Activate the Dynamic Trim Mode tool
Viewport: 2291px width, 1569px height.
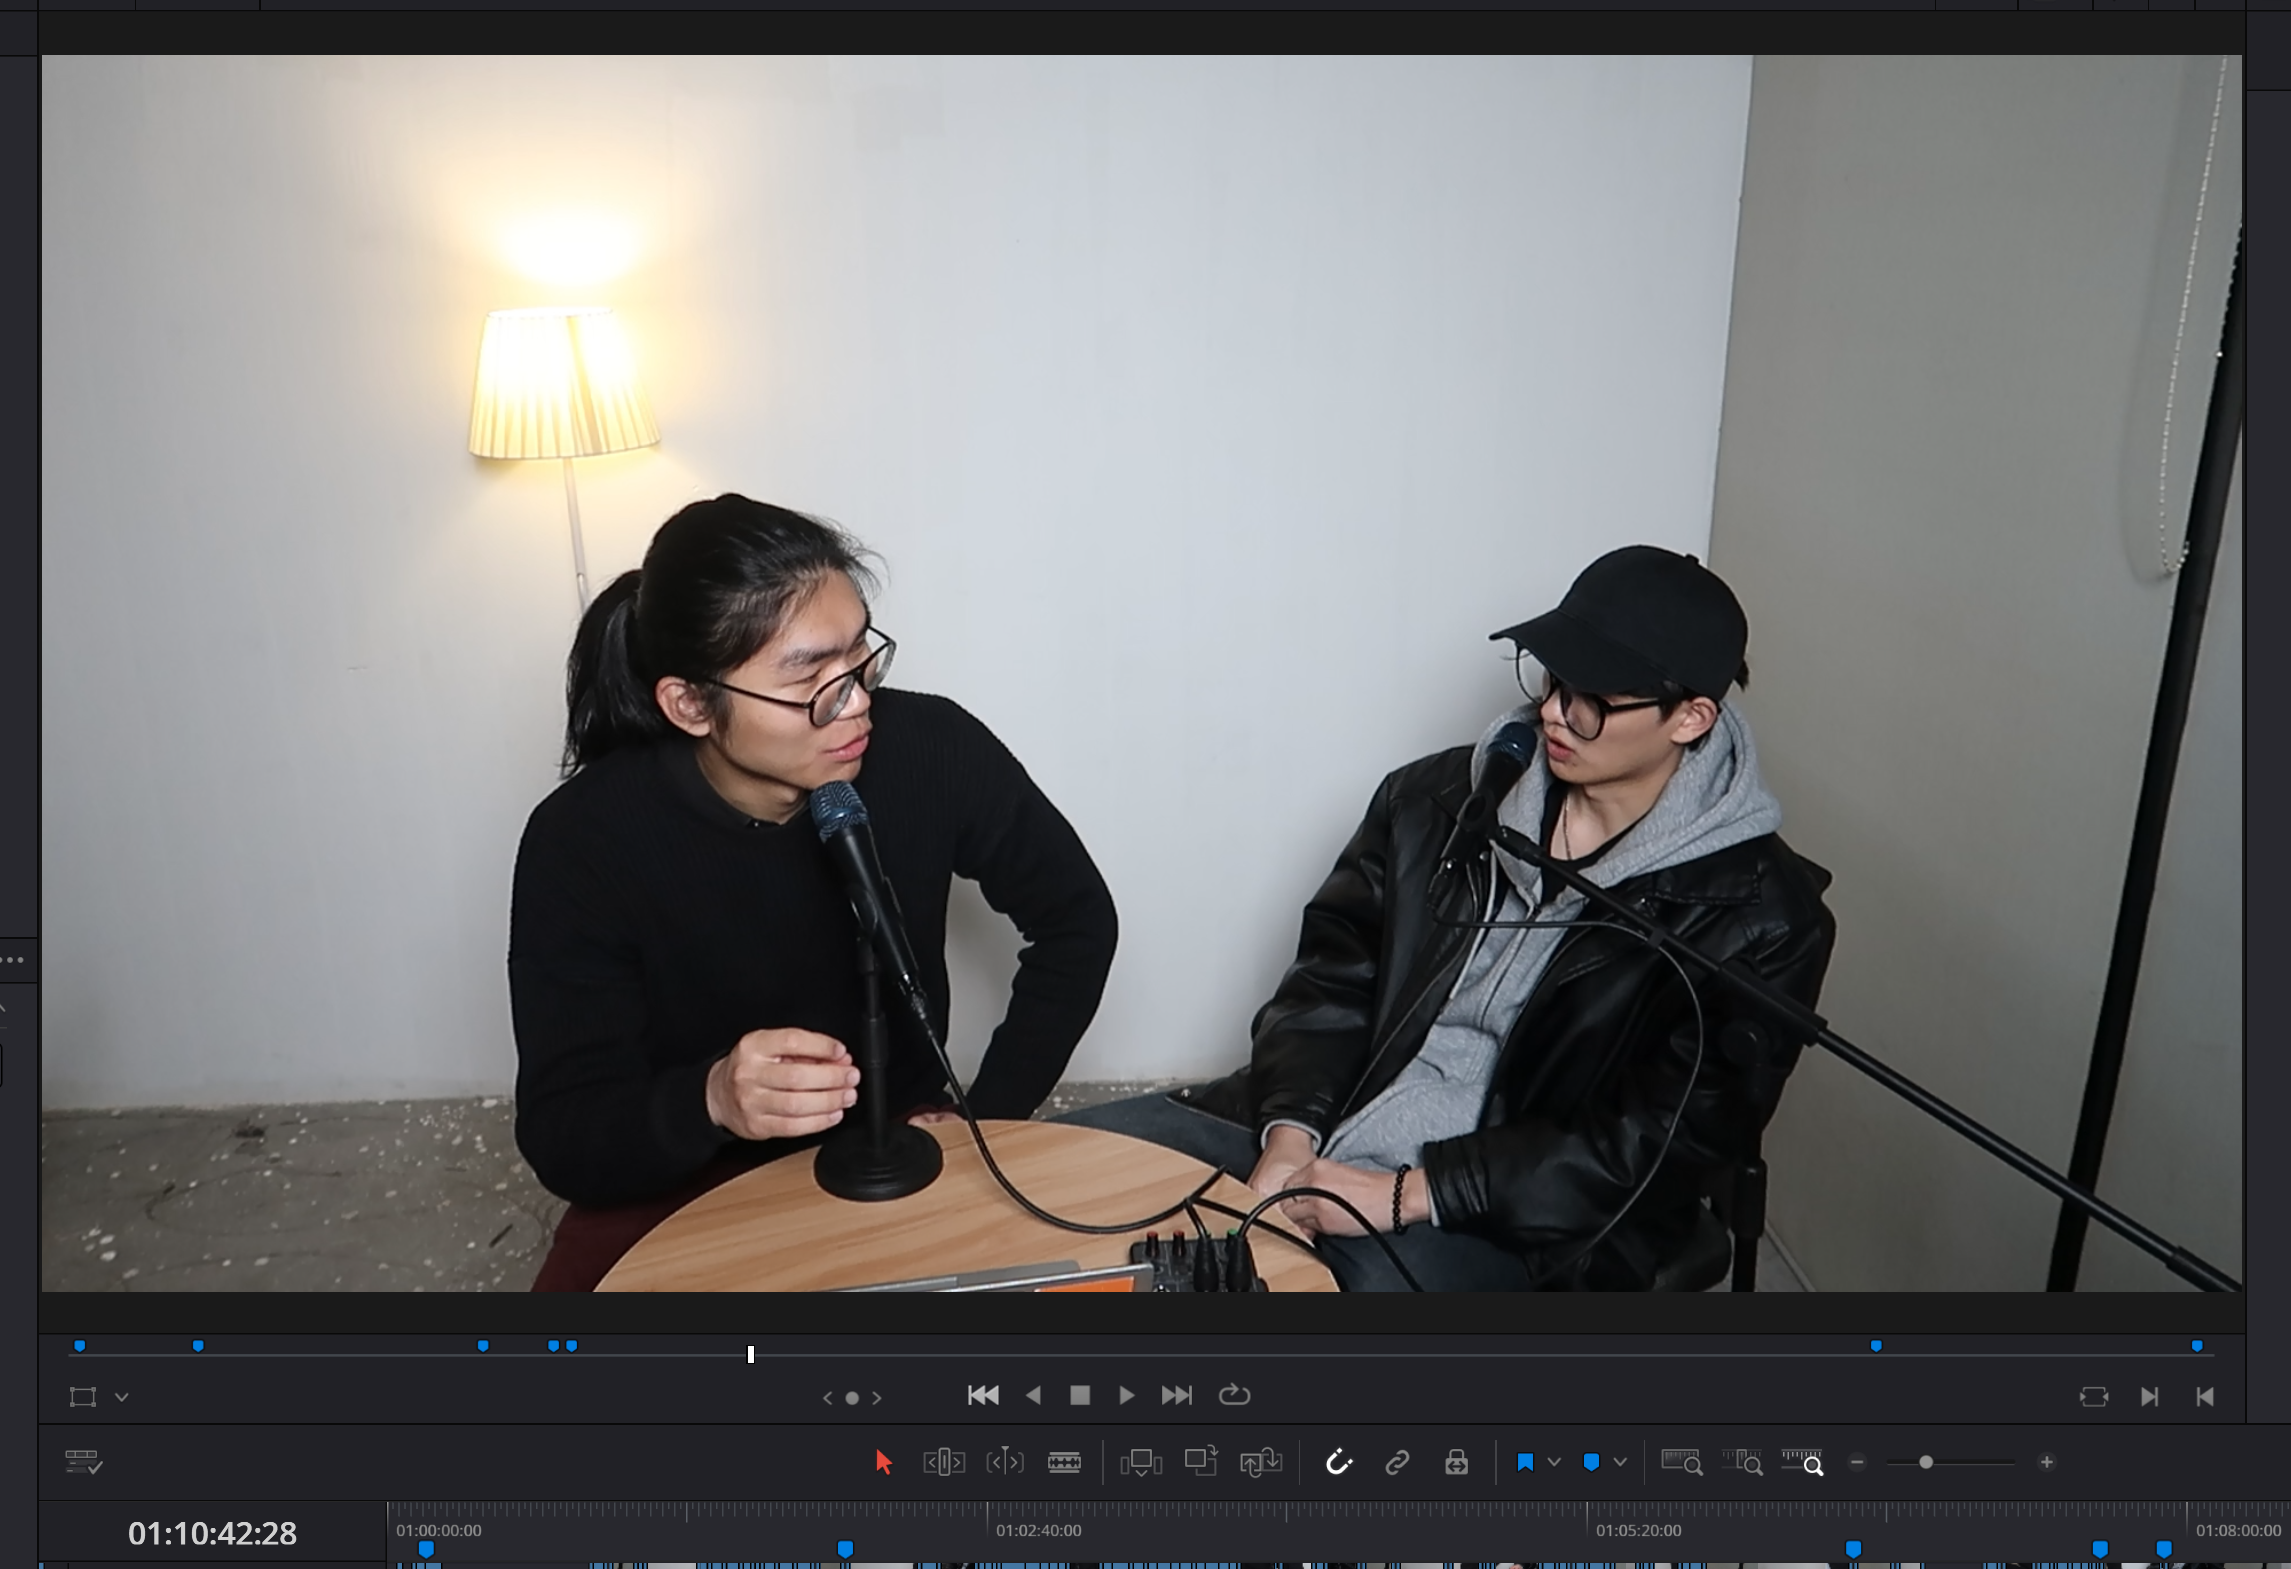tap(1005, 1462)
